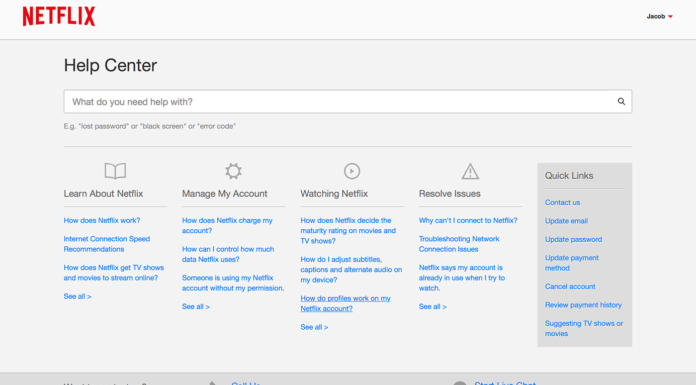Click the Help Center page title

click(x=110, y=65)
